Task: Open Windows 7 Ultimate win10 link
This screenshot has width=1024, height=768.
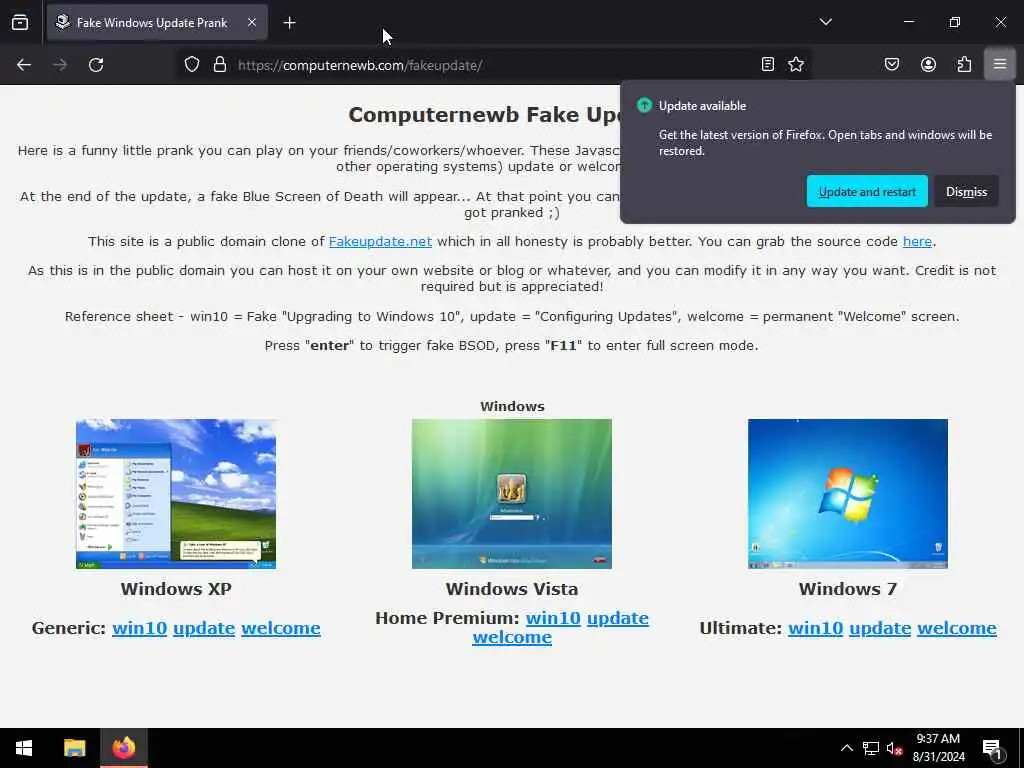Action: (x=816, y=628)
